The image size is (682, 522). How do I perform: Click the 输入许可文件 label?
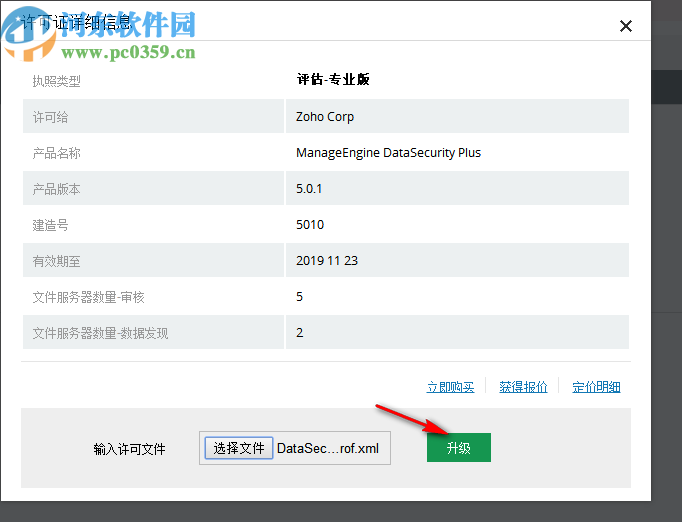[x=129, y=449]
